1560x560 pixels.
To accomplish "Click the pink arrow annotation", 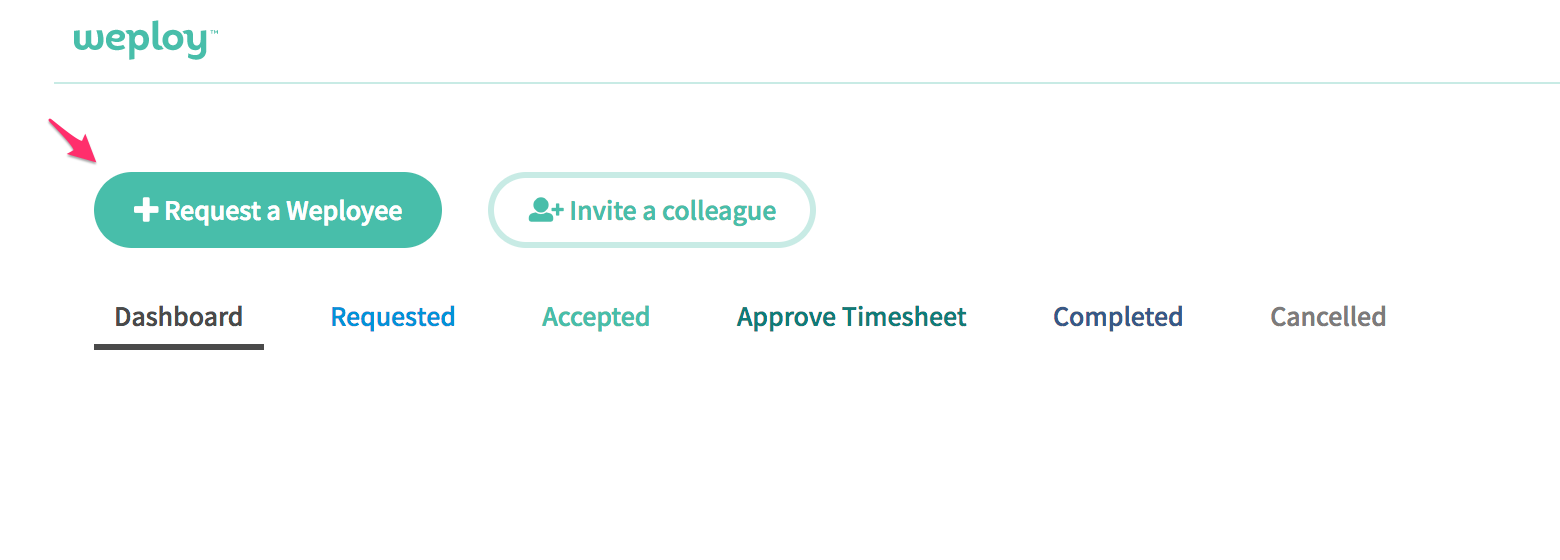I will click(74, 140).
